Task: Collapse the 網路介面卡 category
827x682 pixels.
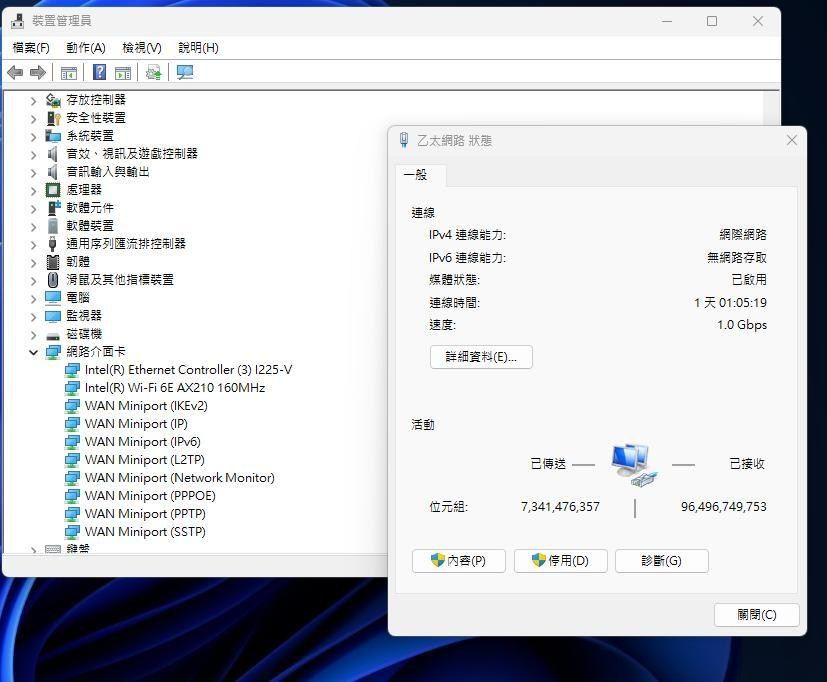Action: point(33,351)
